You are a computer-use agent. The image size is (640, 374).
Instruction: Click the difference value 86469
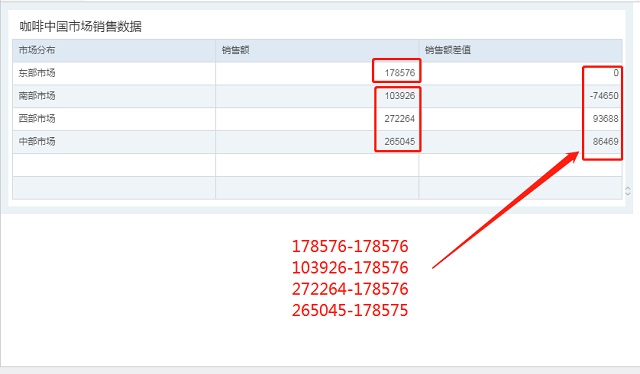(x=606, y=142)
